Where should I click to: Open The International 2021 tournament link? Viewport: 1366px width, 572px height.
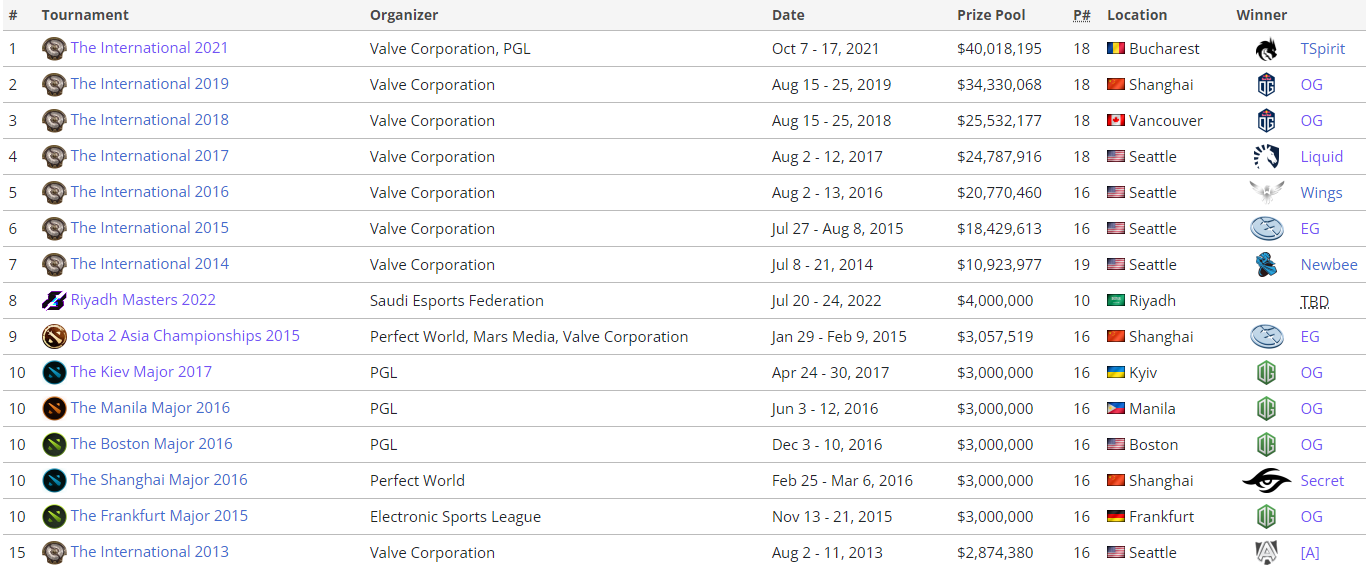149,48
